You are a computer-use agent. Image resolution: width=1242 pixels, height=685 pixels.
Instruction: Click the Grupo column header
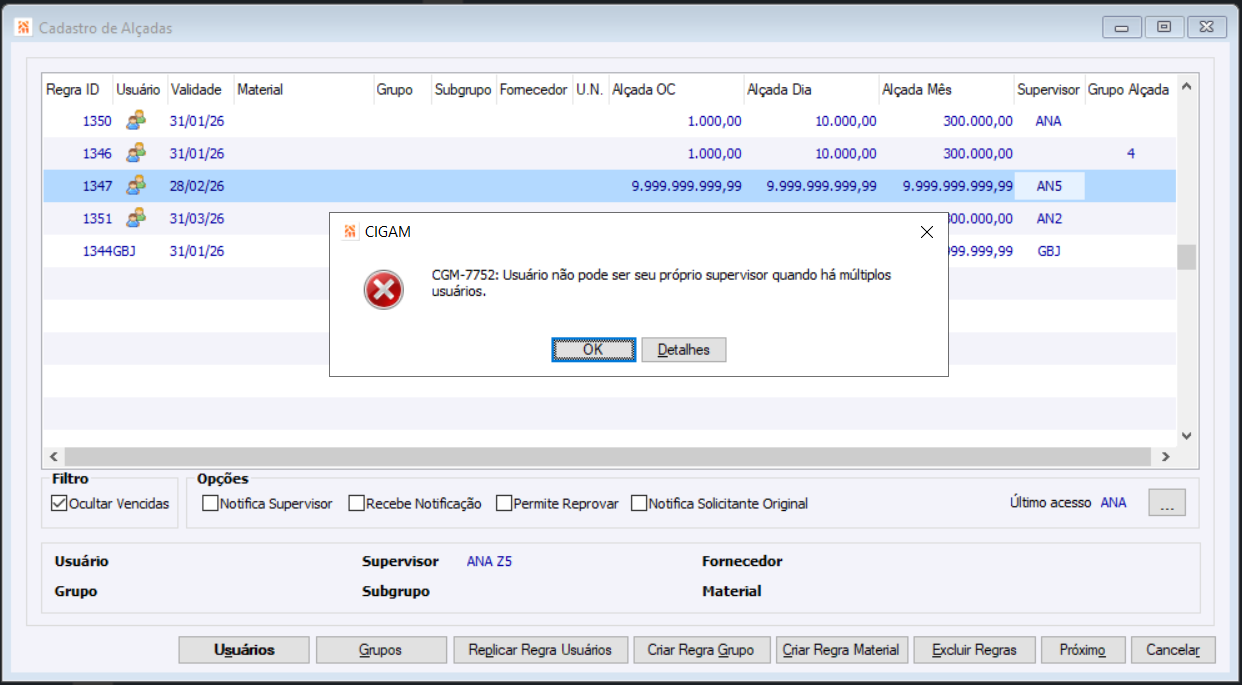pos(402,89)
